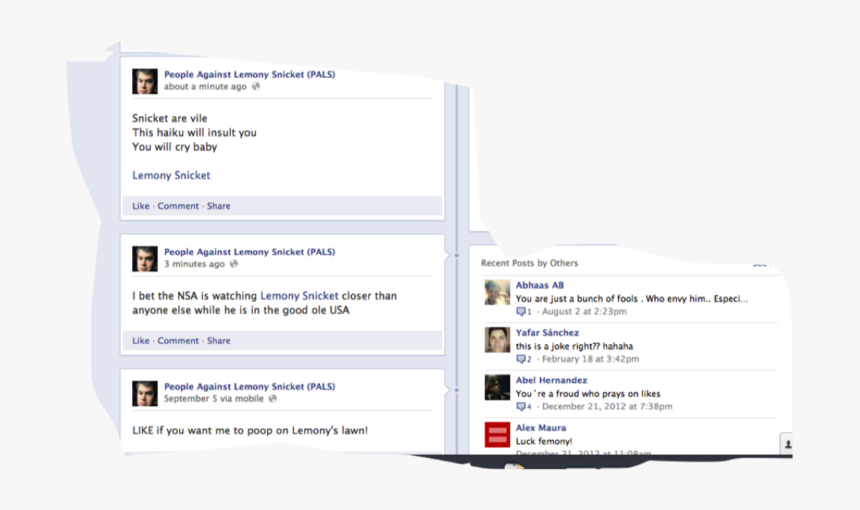
Task: Open 'February 18 at 3:42pm' timestamp
Action: pyautogui.click(x=591, y=359)
